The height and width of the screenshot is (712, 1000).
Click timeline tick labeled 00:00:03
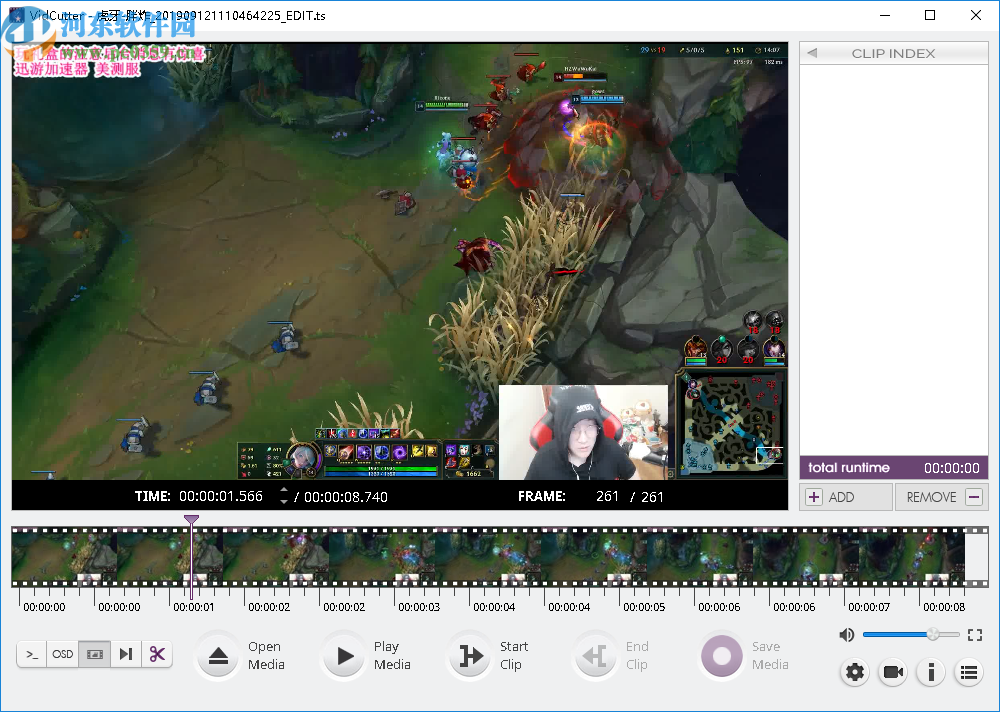click(419, 607)
